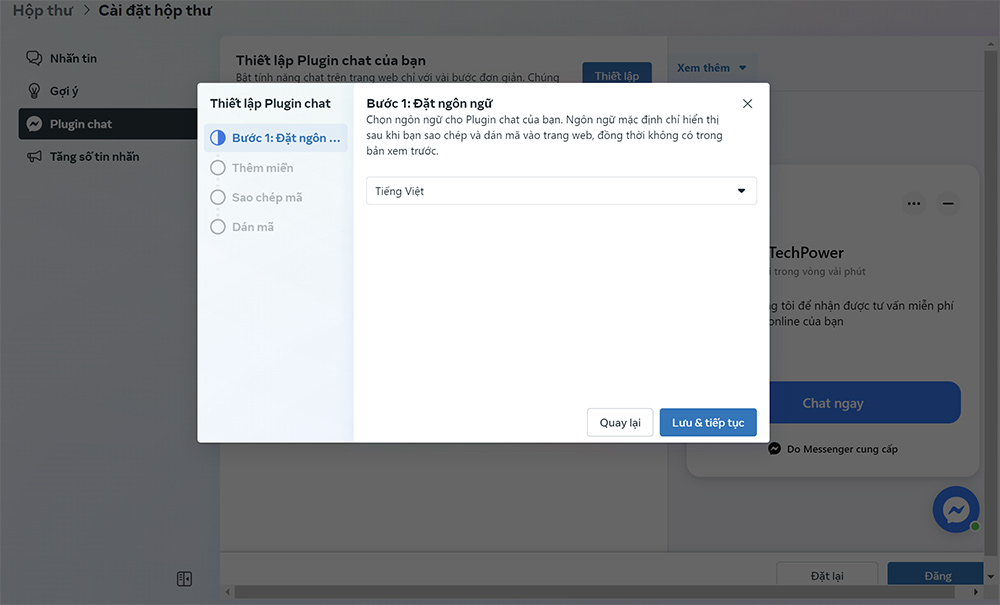Open the three-dots menu in chat preview
The height and width of the screenshot is (605, 1000).
[914, 204]
